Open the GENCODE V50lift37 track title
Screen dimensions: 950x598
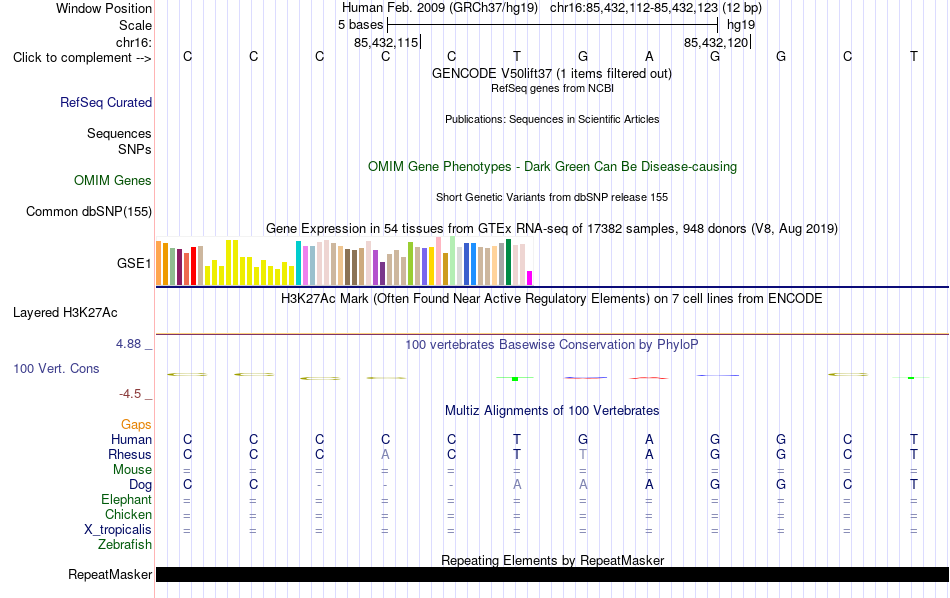coord(552,73)
